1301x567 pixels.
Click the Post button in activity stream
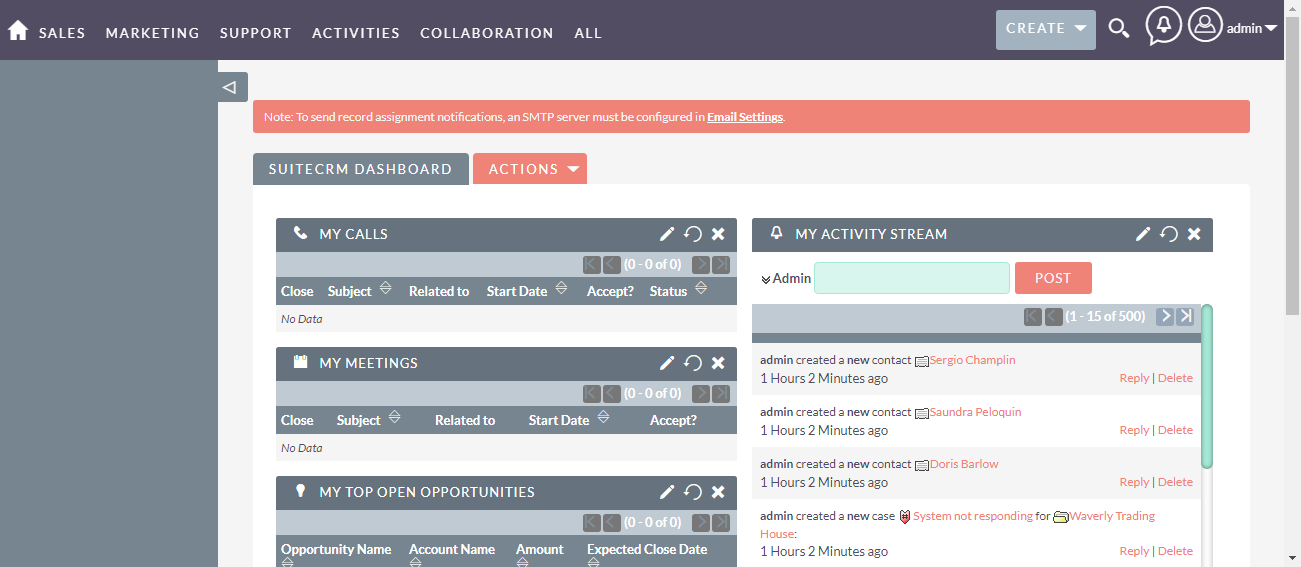tap(1053, 278)
